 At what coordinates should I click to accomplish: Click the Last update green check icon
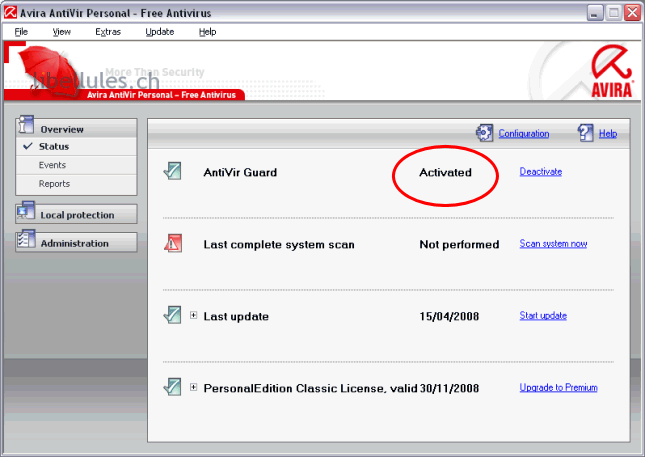tap(172, 315)
